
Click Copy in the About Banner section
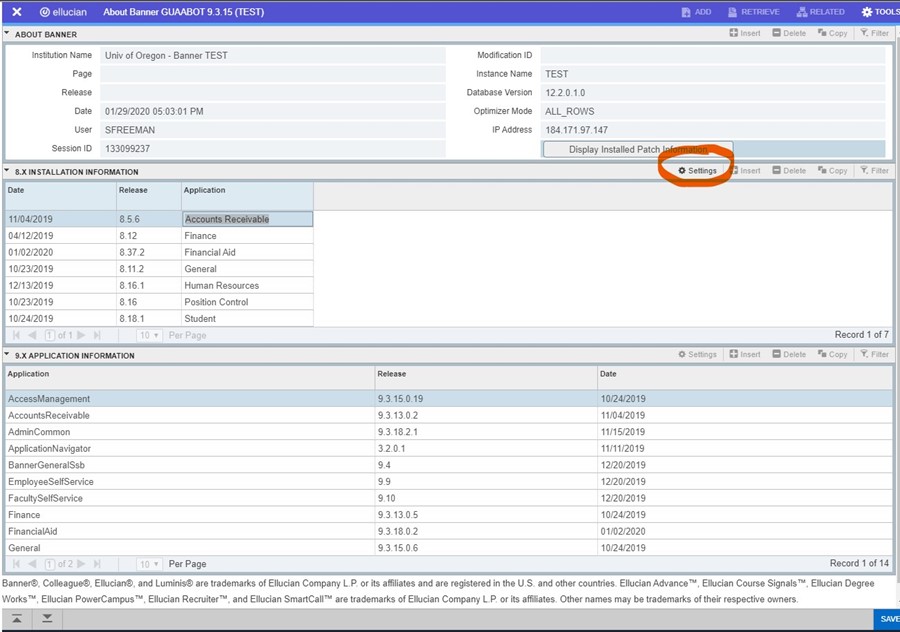pyautogui.click(x=833, y=33)
